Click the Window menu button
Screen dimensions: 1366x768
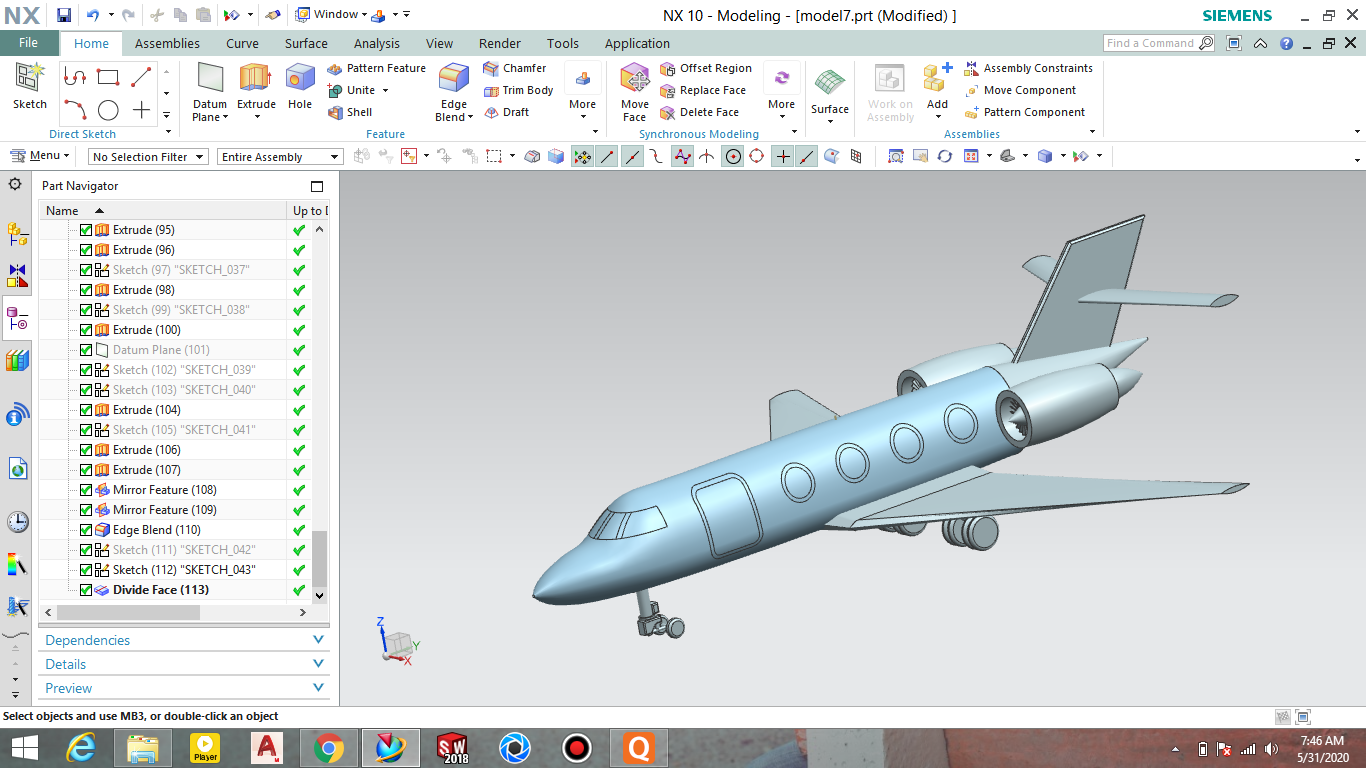(x=329, y=15)
